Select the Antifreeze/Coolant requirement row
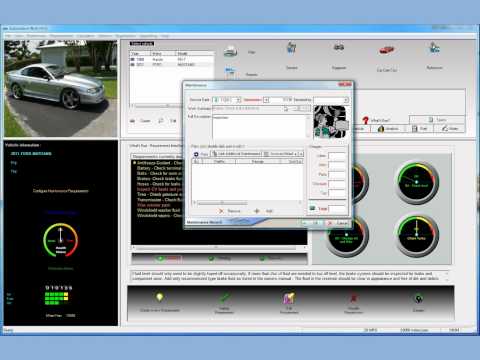Image resolution: width=480 pixels, height=360 pixels. [x=158, y=163]
